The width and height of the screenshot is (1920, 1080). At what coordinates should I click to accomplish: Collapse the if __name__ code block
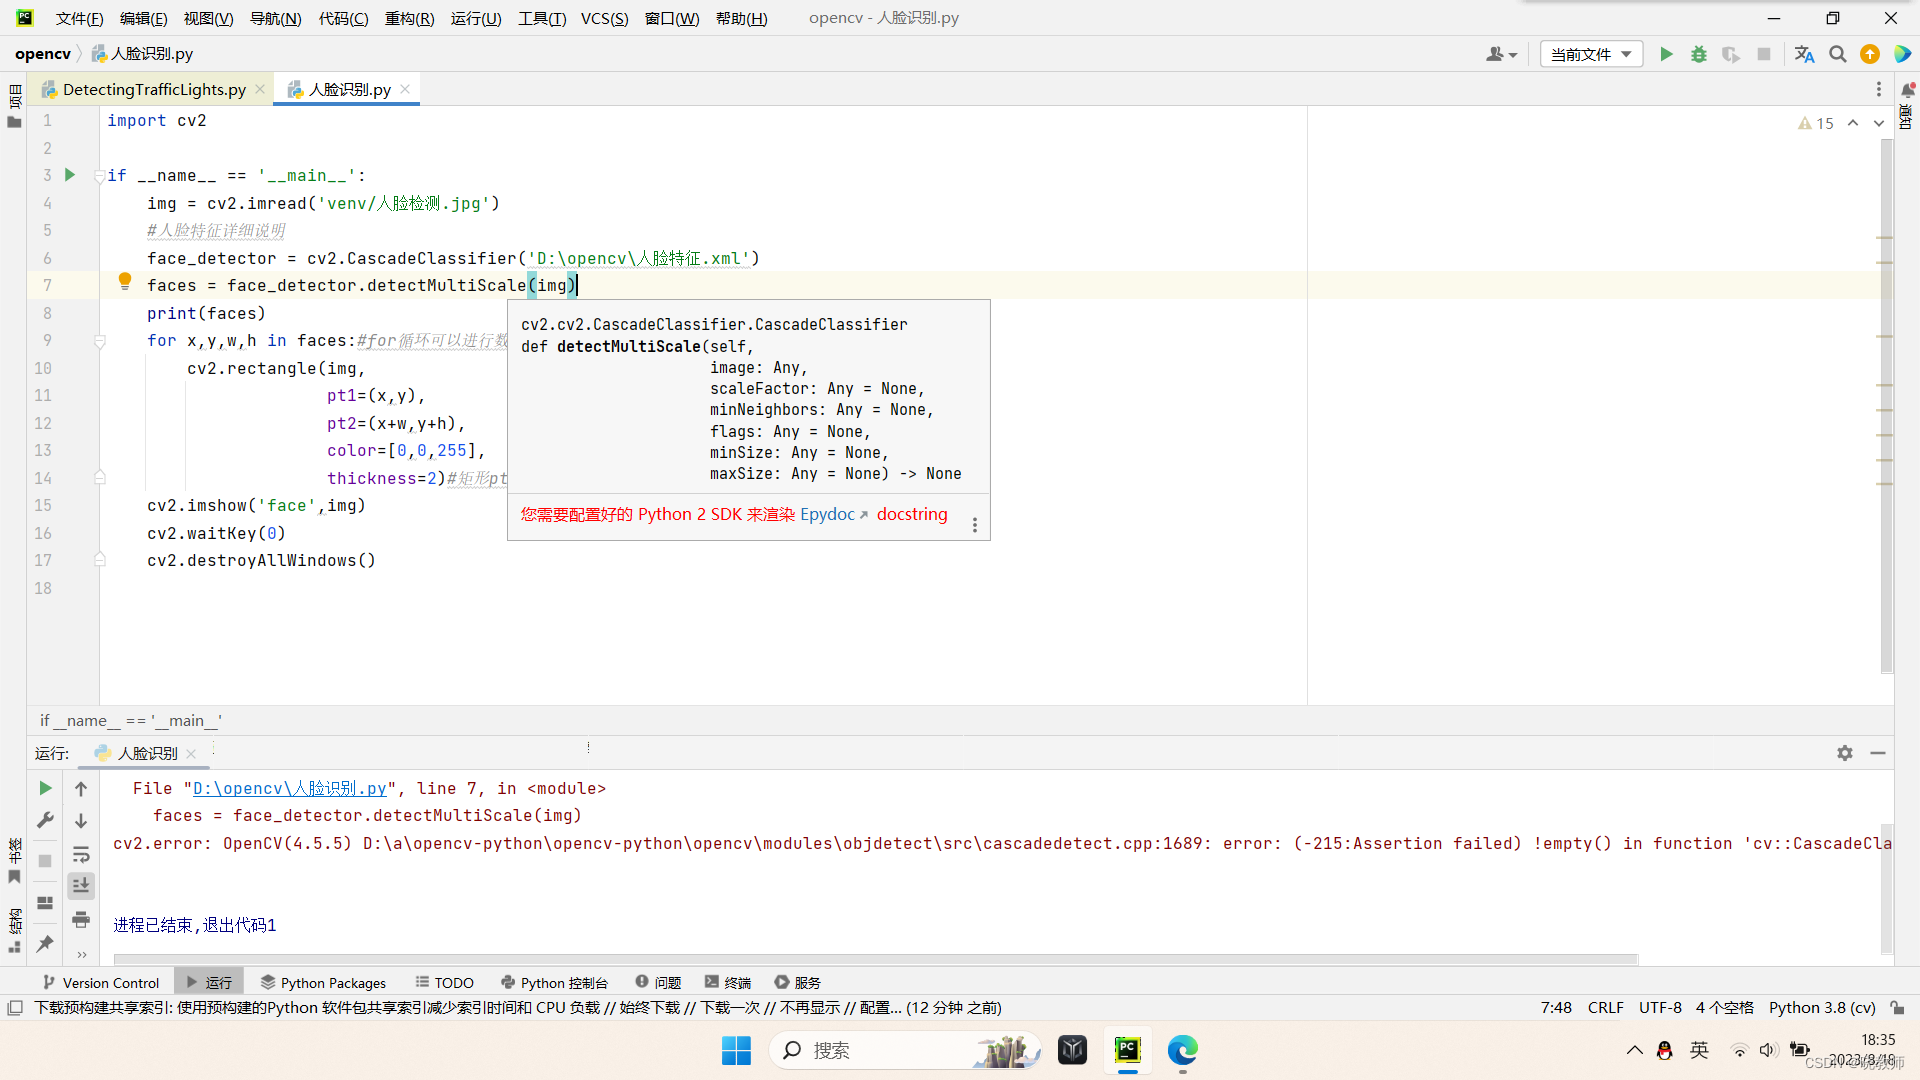coord(100,176)
